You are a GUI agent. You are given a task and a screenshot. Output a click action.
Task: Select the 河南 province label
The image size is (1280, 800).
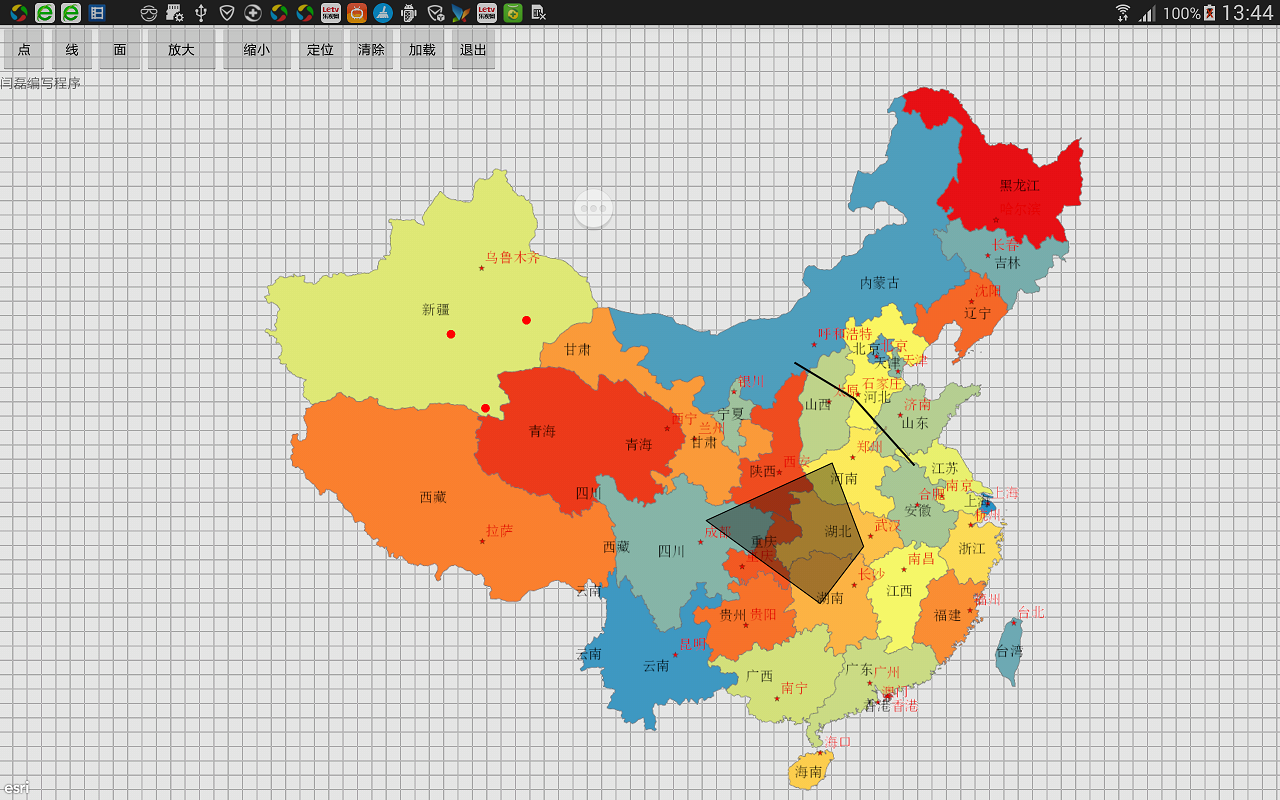pos(844,479)
